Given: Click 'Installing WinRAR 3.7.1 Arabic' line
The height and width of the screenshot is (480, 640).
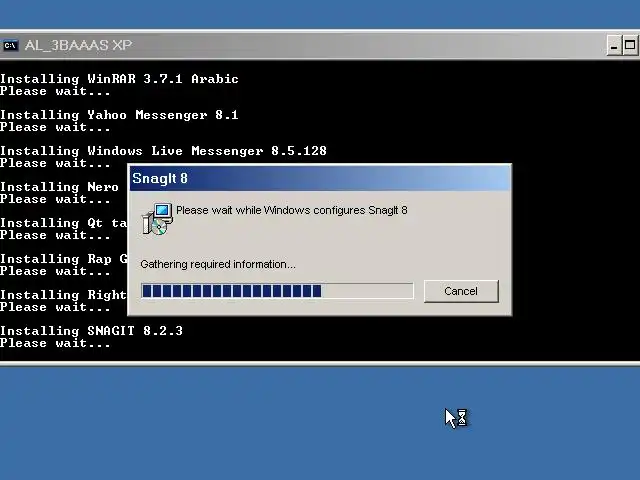Looking at the screenshot, I should [119, 78].
